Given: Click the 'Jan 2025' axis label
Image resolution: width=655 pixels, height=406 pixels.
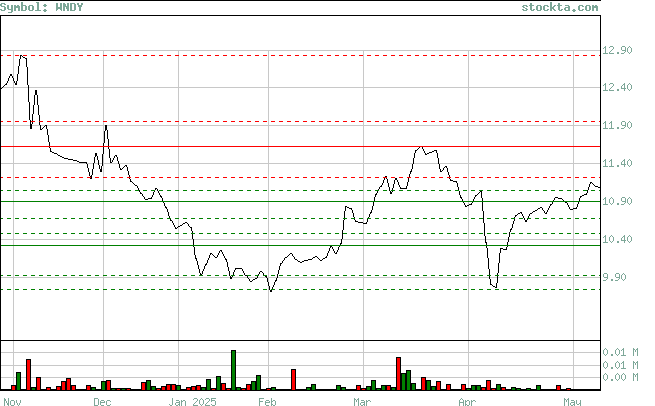Looking at the screenshot, I should [193, 401].
